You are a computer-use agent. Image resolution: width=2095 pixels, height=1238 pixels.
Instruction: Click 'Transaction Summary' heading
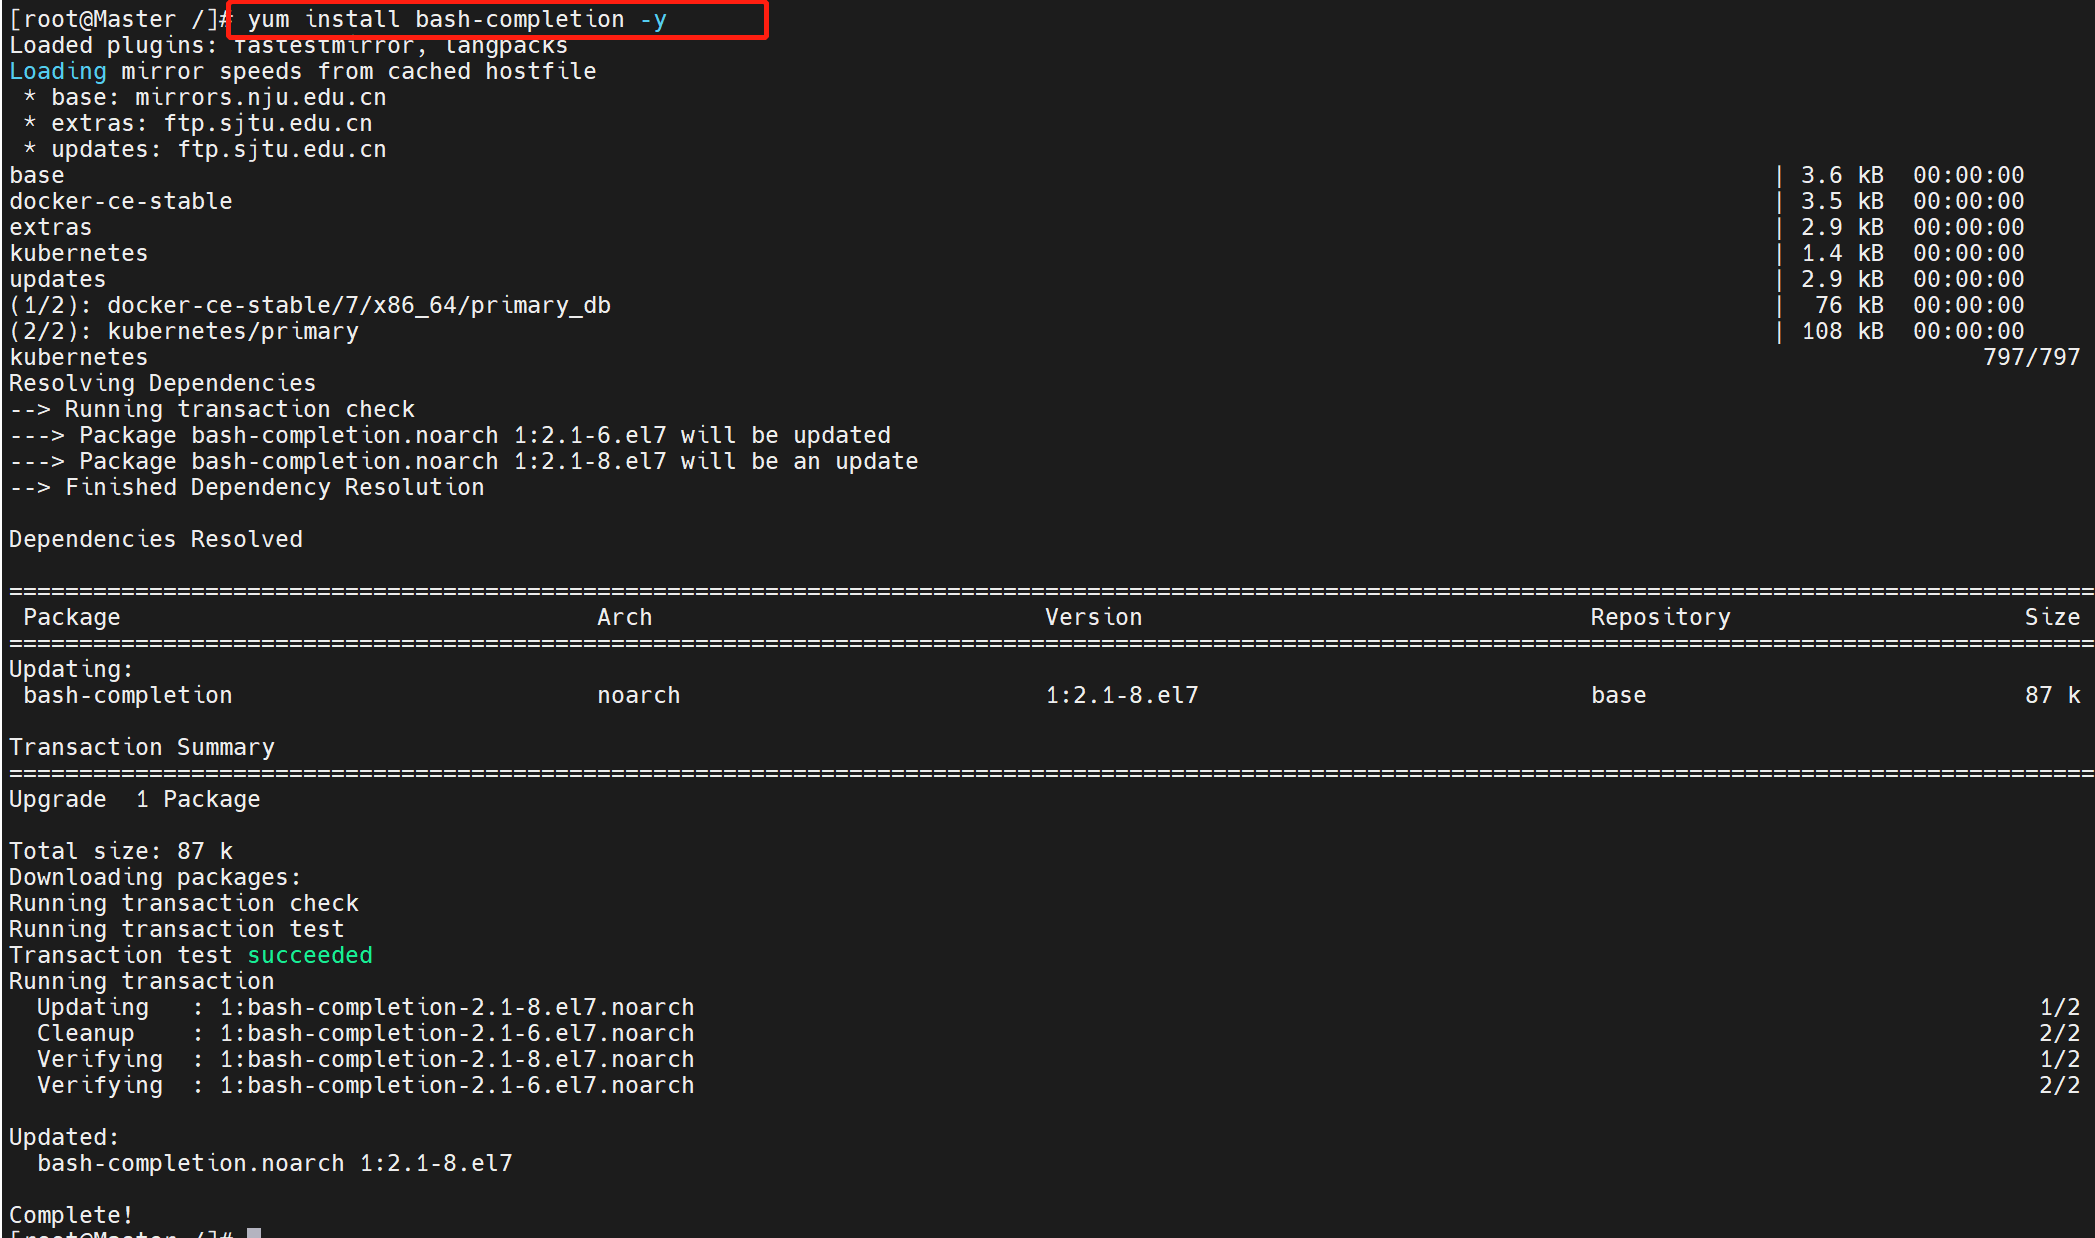(x=141, y=747)
